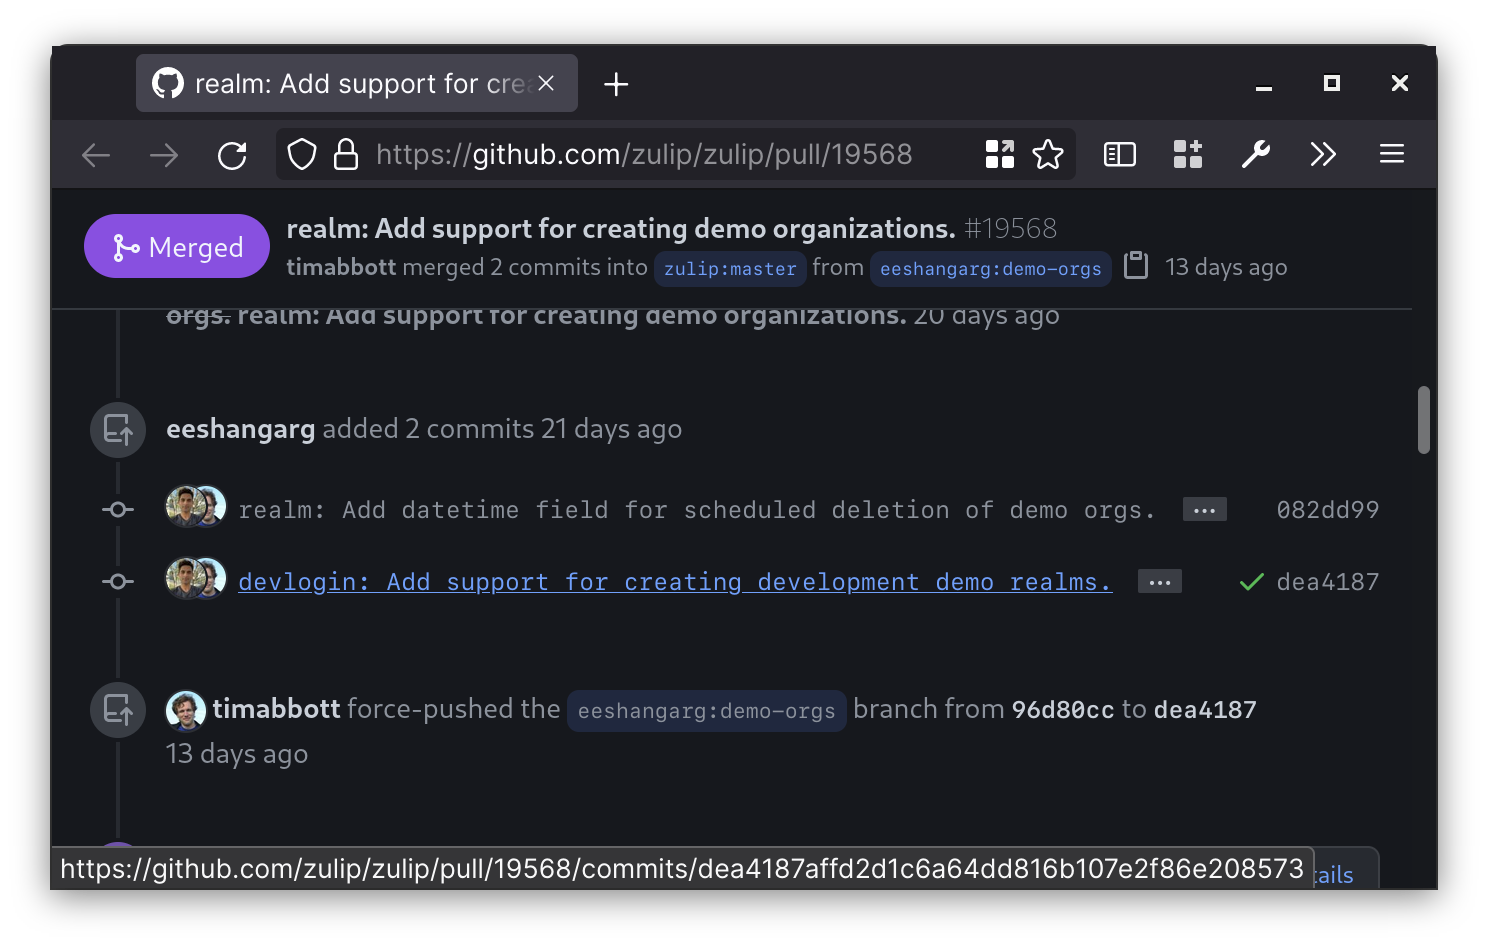Click the purple Merged status badge
Viewport: 1488px width, 946px height.
tap(177, 246)
